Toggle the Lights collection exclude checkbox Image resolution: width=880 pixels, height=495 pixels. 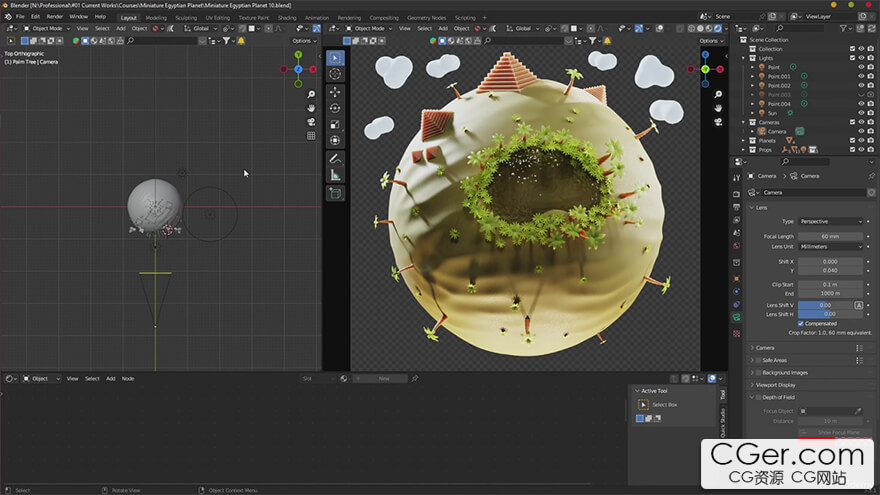click(x=852, y=58)
